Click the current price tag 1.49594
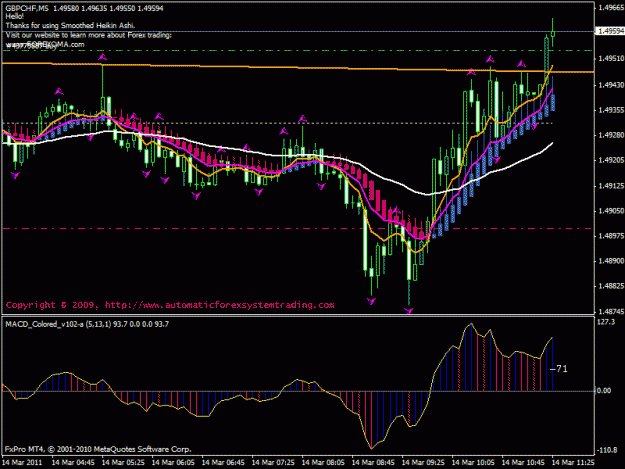625x469 pixels. [x=610, y=31]
